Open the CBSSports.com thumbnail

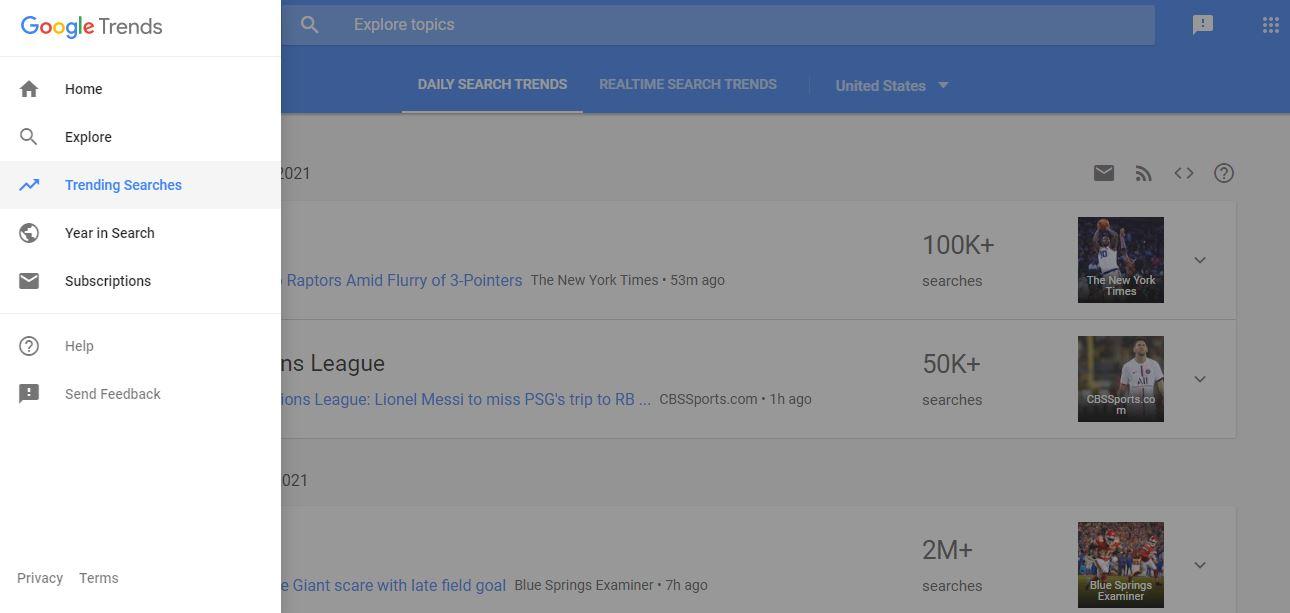[x=1121, y=379]
